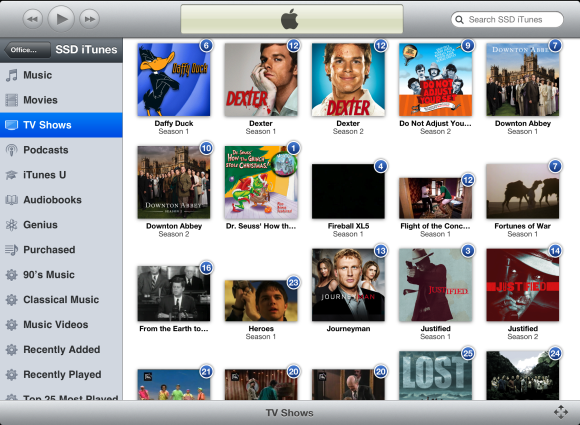The height and width of the screenshot is (425, 580).
Task: Click the badge 16 on From the Earth
Action: coord(206,267)
